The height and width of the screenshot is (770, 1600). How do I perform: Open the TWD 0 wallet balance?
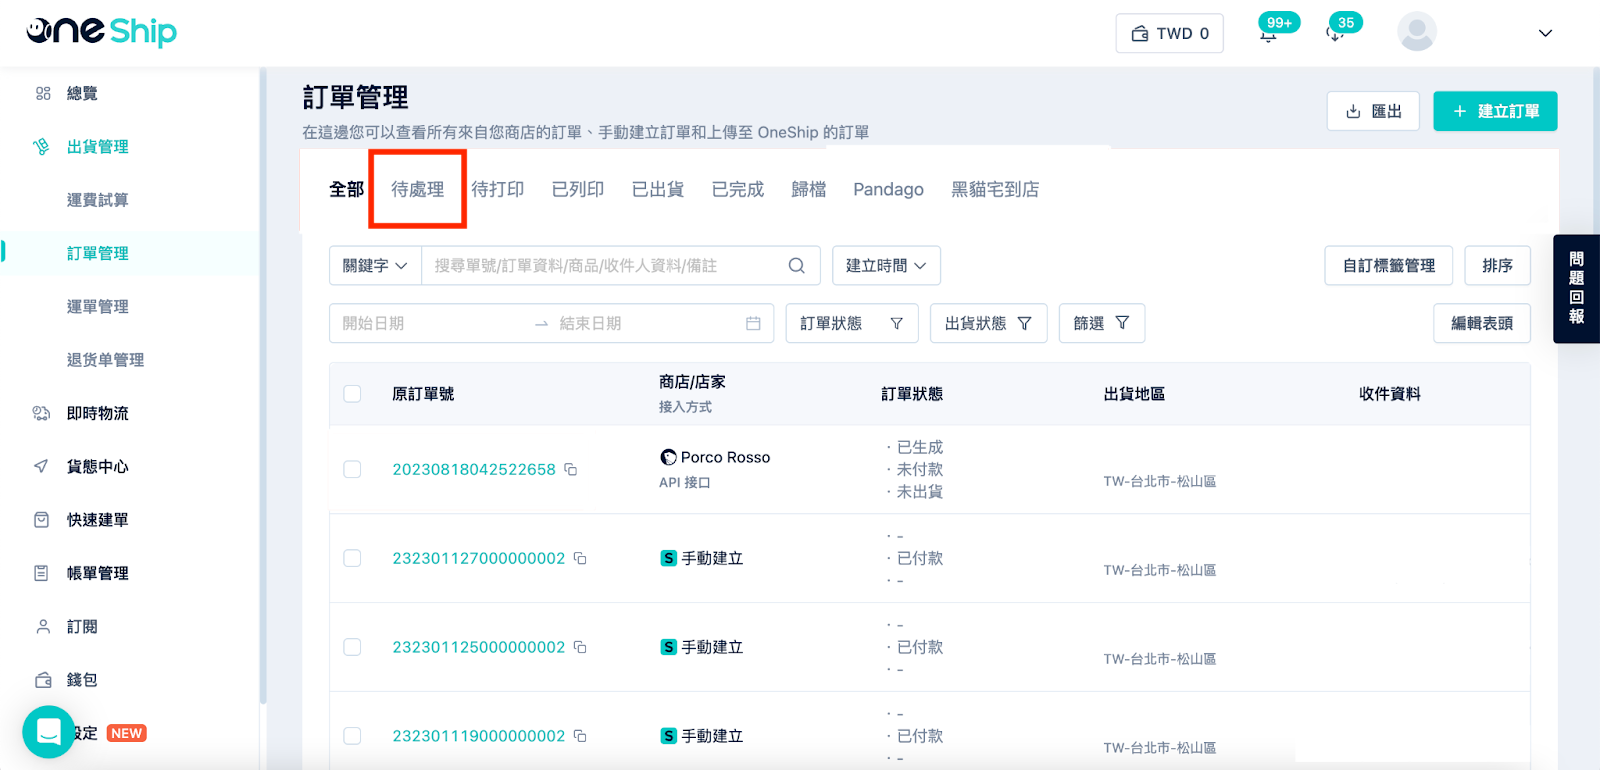1169,34
